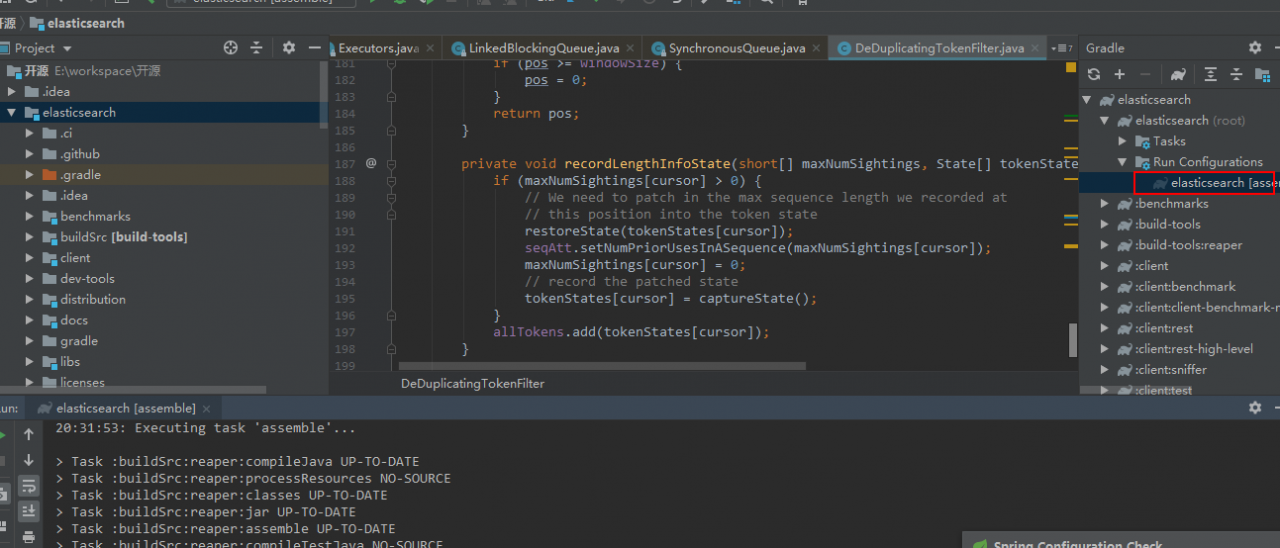1280x548 pixels.
Task: Close the LinkedBlockingQueue.java tab
Action: [x=632, y=48]
